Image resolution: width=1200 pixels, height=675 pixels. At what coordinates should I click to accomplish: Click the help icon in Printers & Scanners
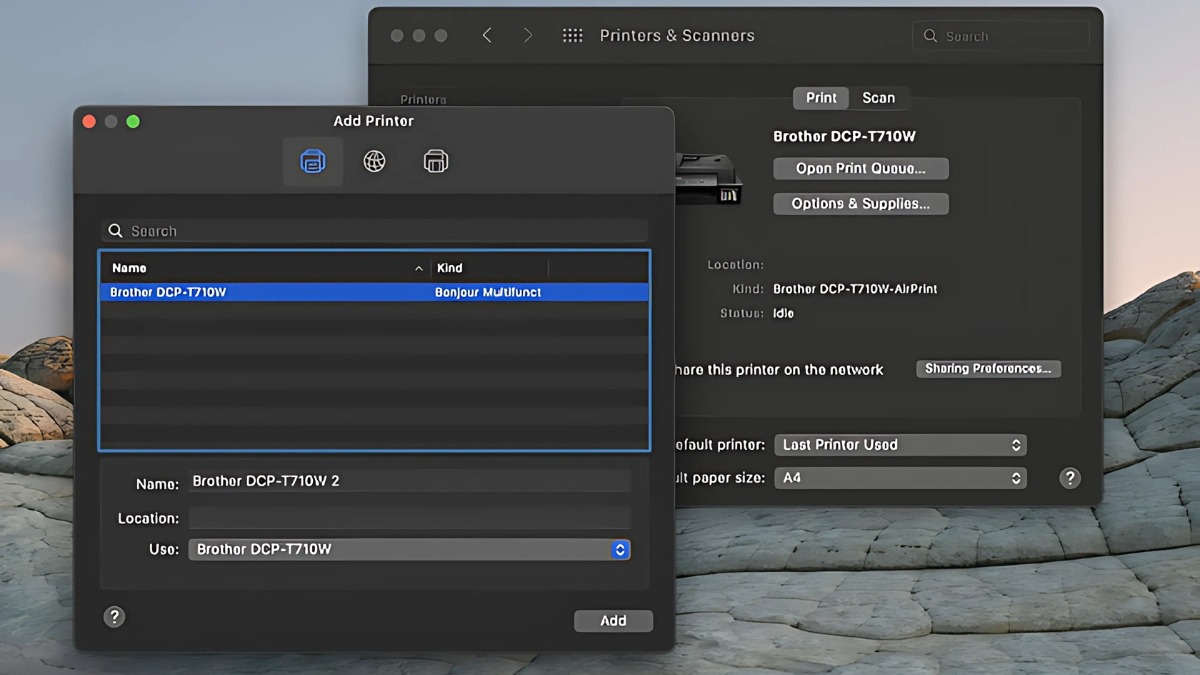coord(1070,478)
